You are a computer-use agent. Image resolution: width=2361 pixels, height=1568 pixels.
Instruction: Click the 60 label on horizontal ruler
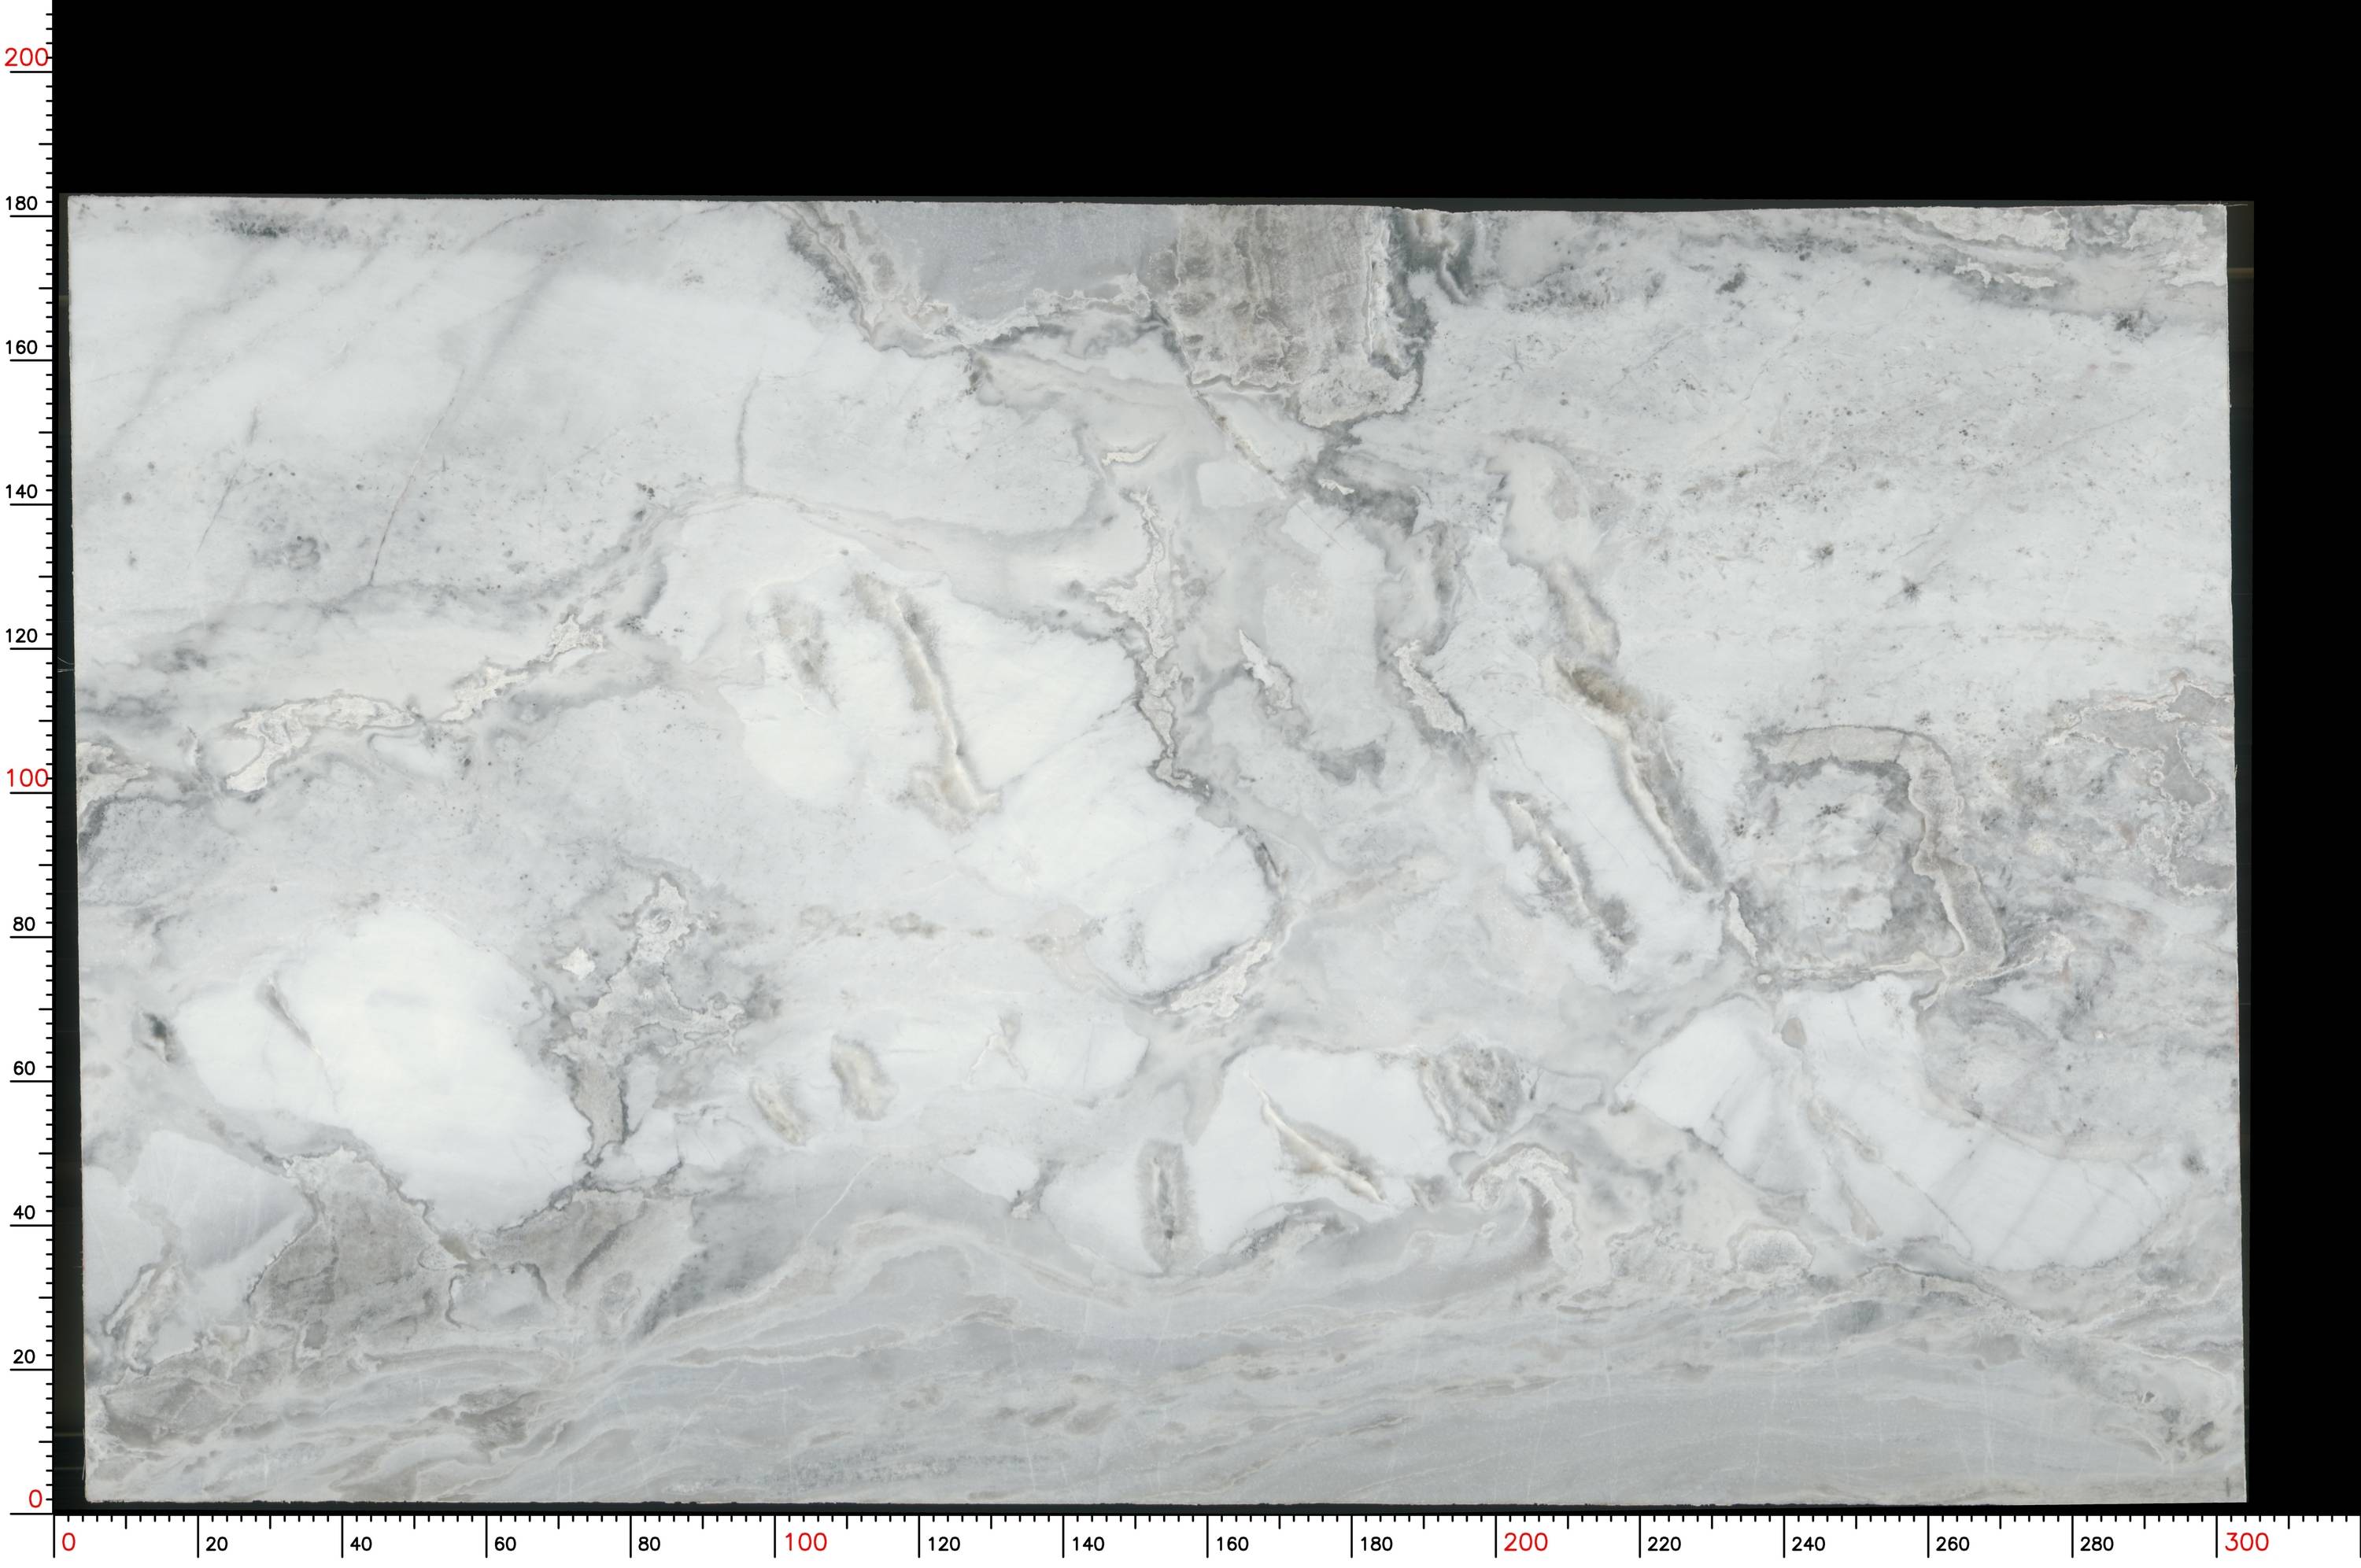pyautogui.click(x=505, y=1544)
